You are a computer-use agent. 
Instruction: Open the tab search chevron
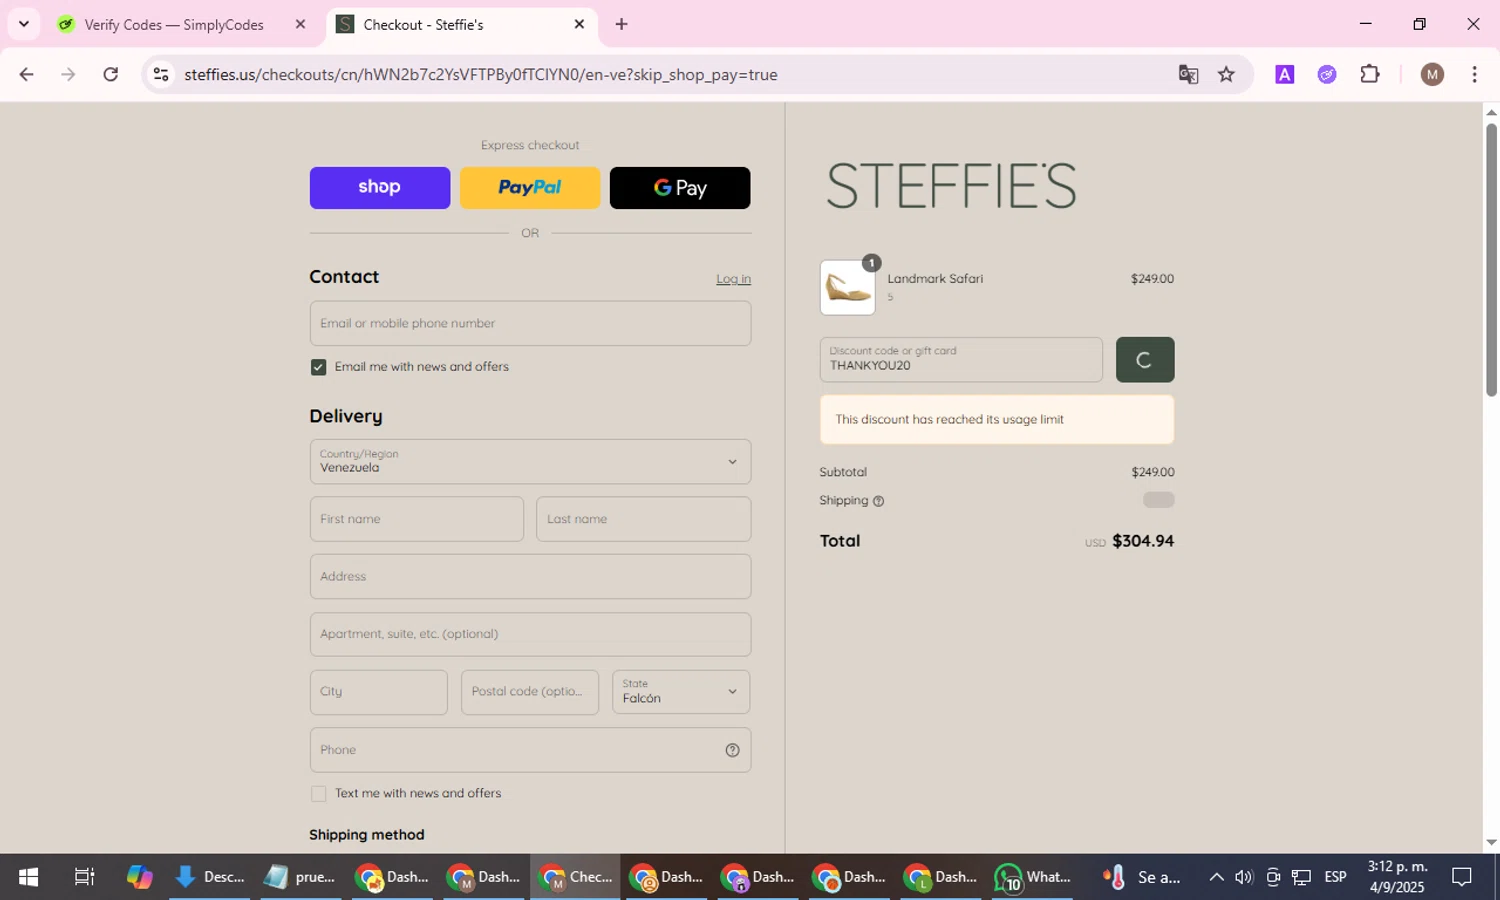pyautogui.click(x=23, y=24)
